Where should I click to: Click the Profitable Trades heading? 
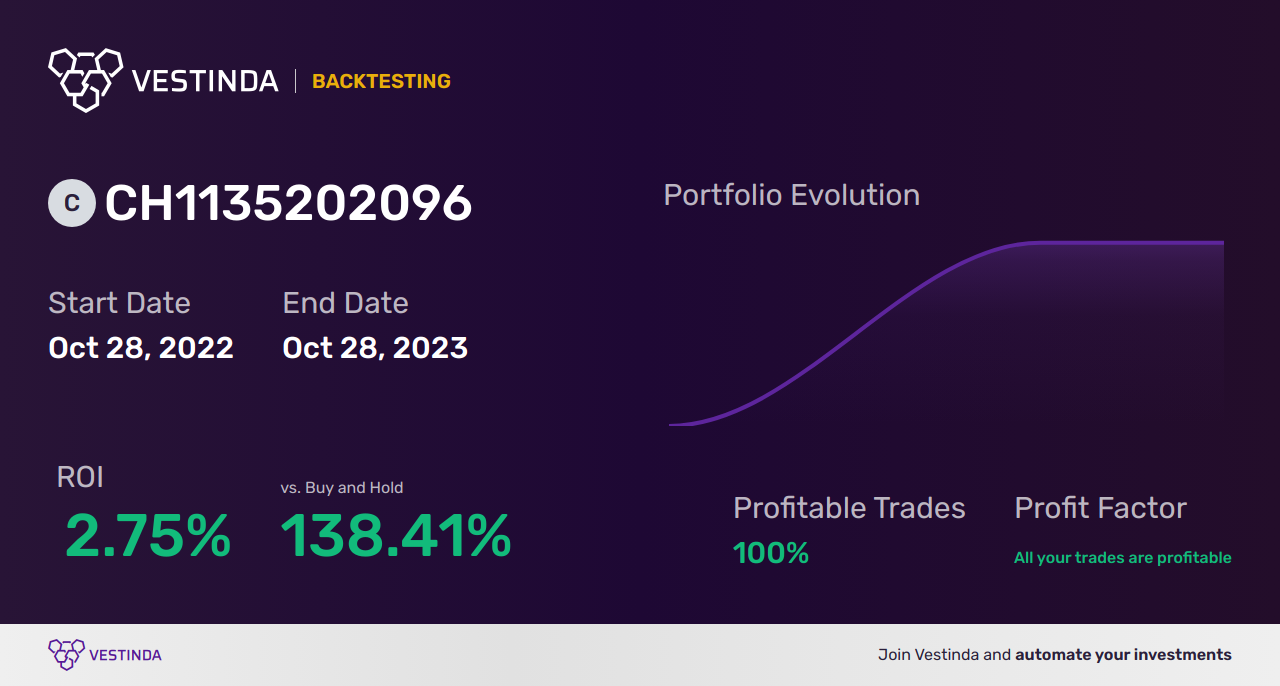point(849,508)
